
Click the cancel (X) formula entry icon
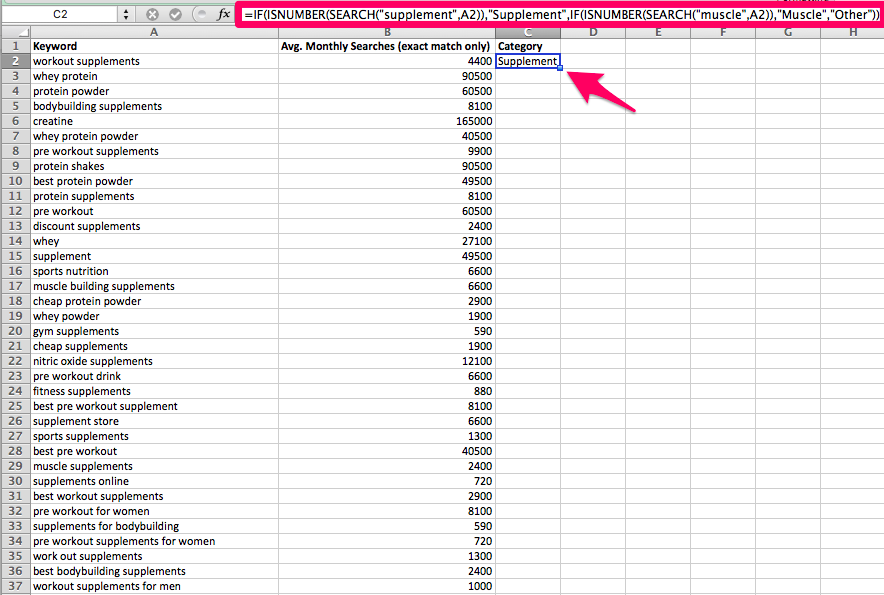pyautogui.click(x=153, y=15)
